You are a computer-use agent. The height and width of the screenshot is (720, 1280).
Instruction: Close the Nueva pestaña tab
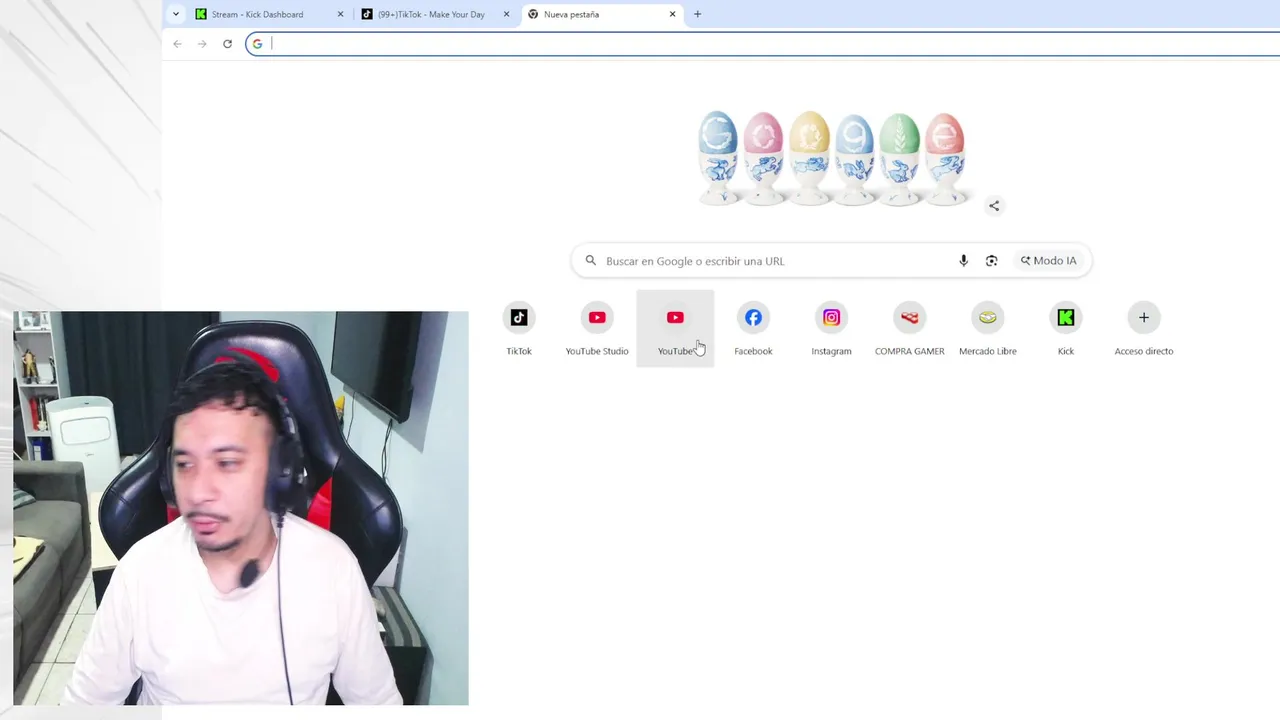point(672,14)
